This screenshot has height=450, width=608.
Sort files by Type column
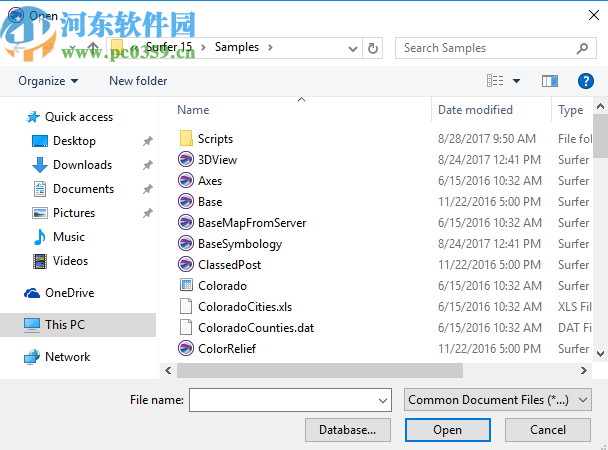click(x=570, y=110)
